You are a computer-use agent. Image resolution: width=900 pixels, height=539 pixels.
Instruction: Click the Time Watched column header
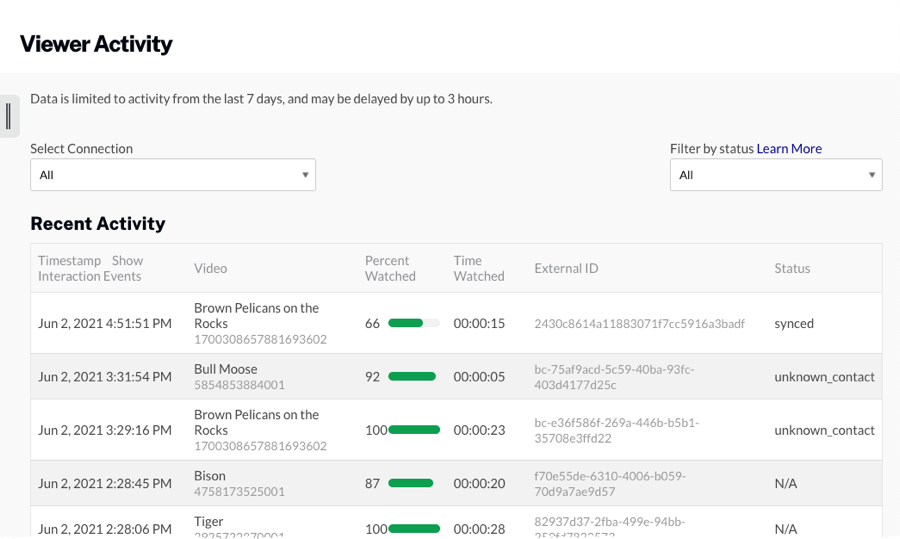pyautogui.click(x=478, y=268)
